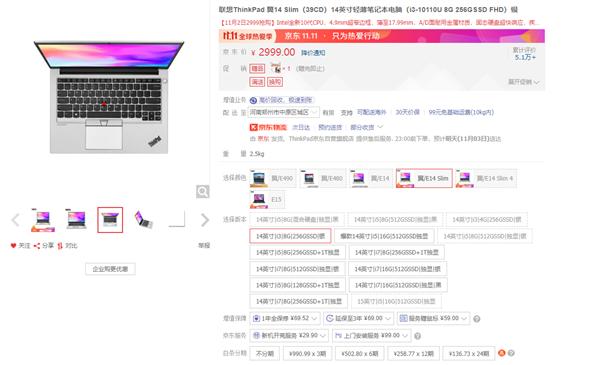
Task: Open keyboard service ¥59.00 dropdown
Action: click(433, 318)
